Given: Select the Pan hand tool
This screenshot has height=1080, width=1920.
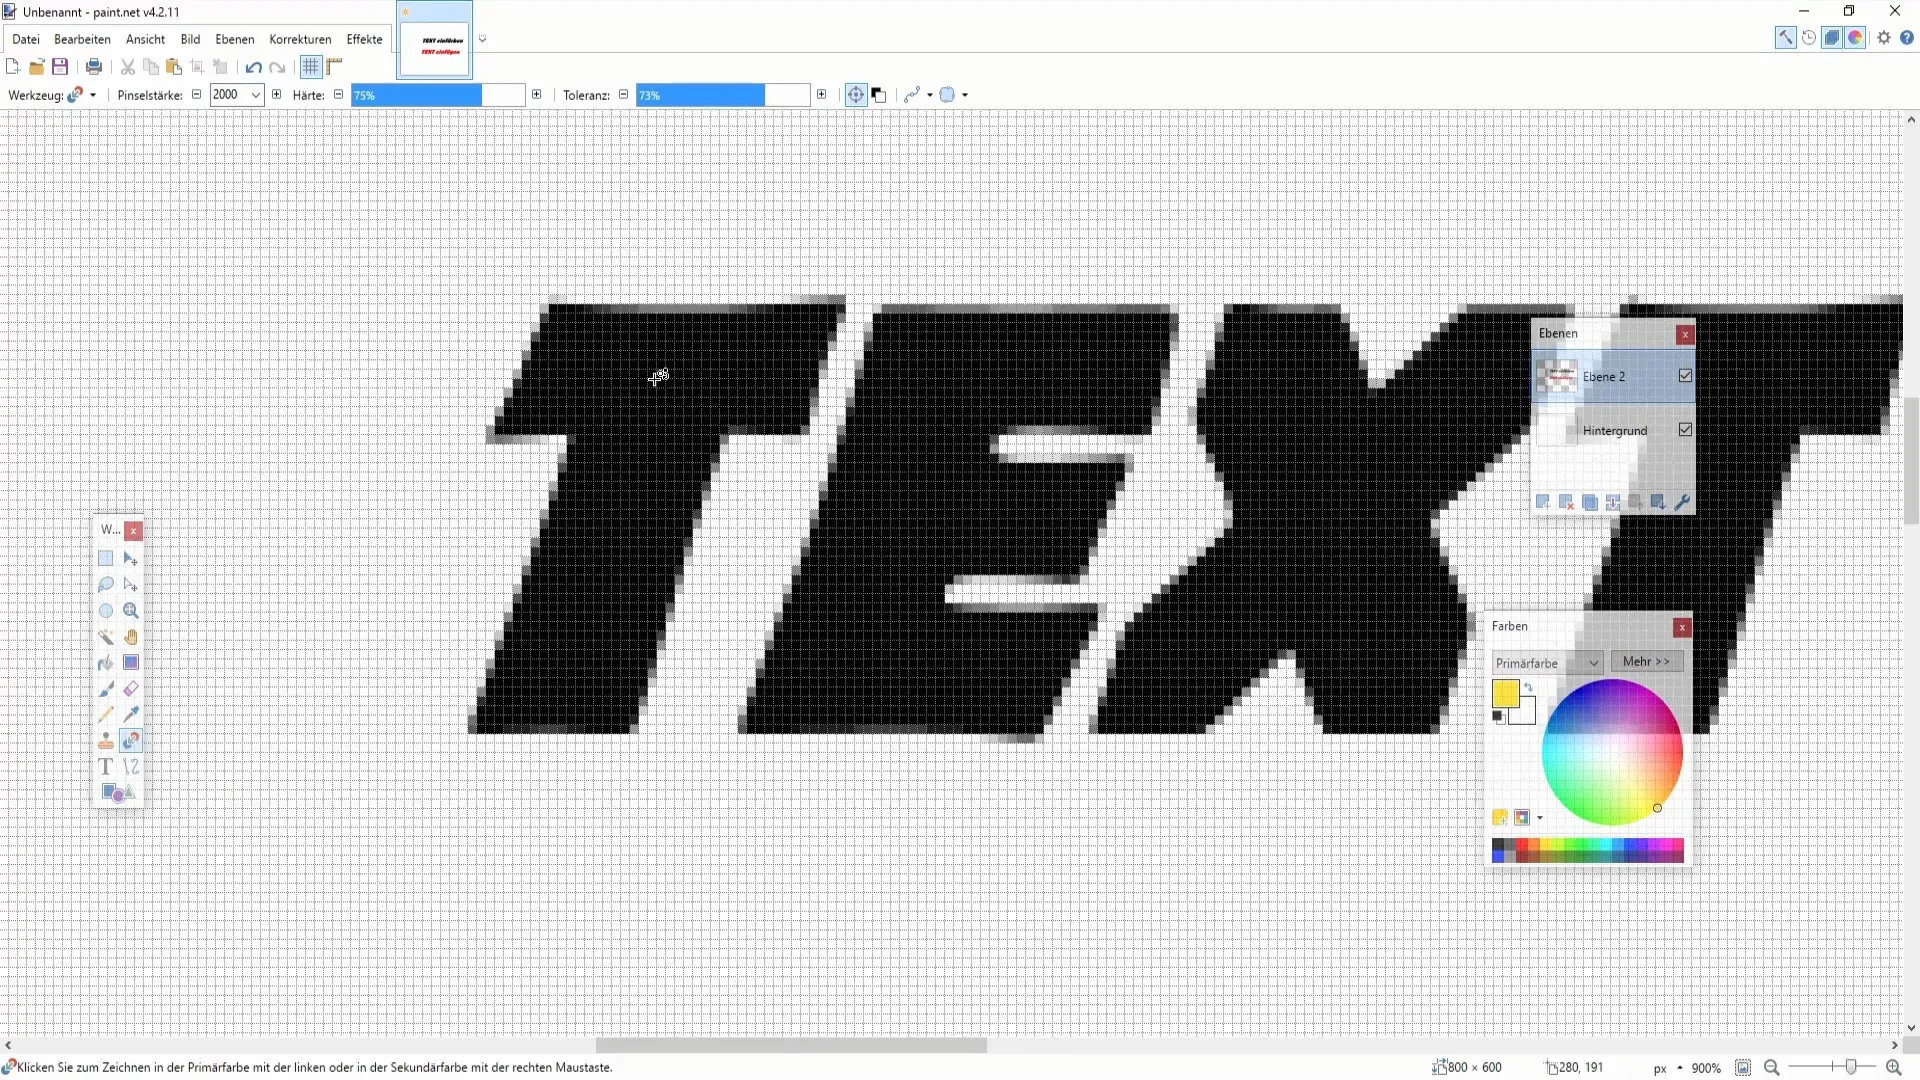Looking at the screenshot, I should (x=131, y=636).
